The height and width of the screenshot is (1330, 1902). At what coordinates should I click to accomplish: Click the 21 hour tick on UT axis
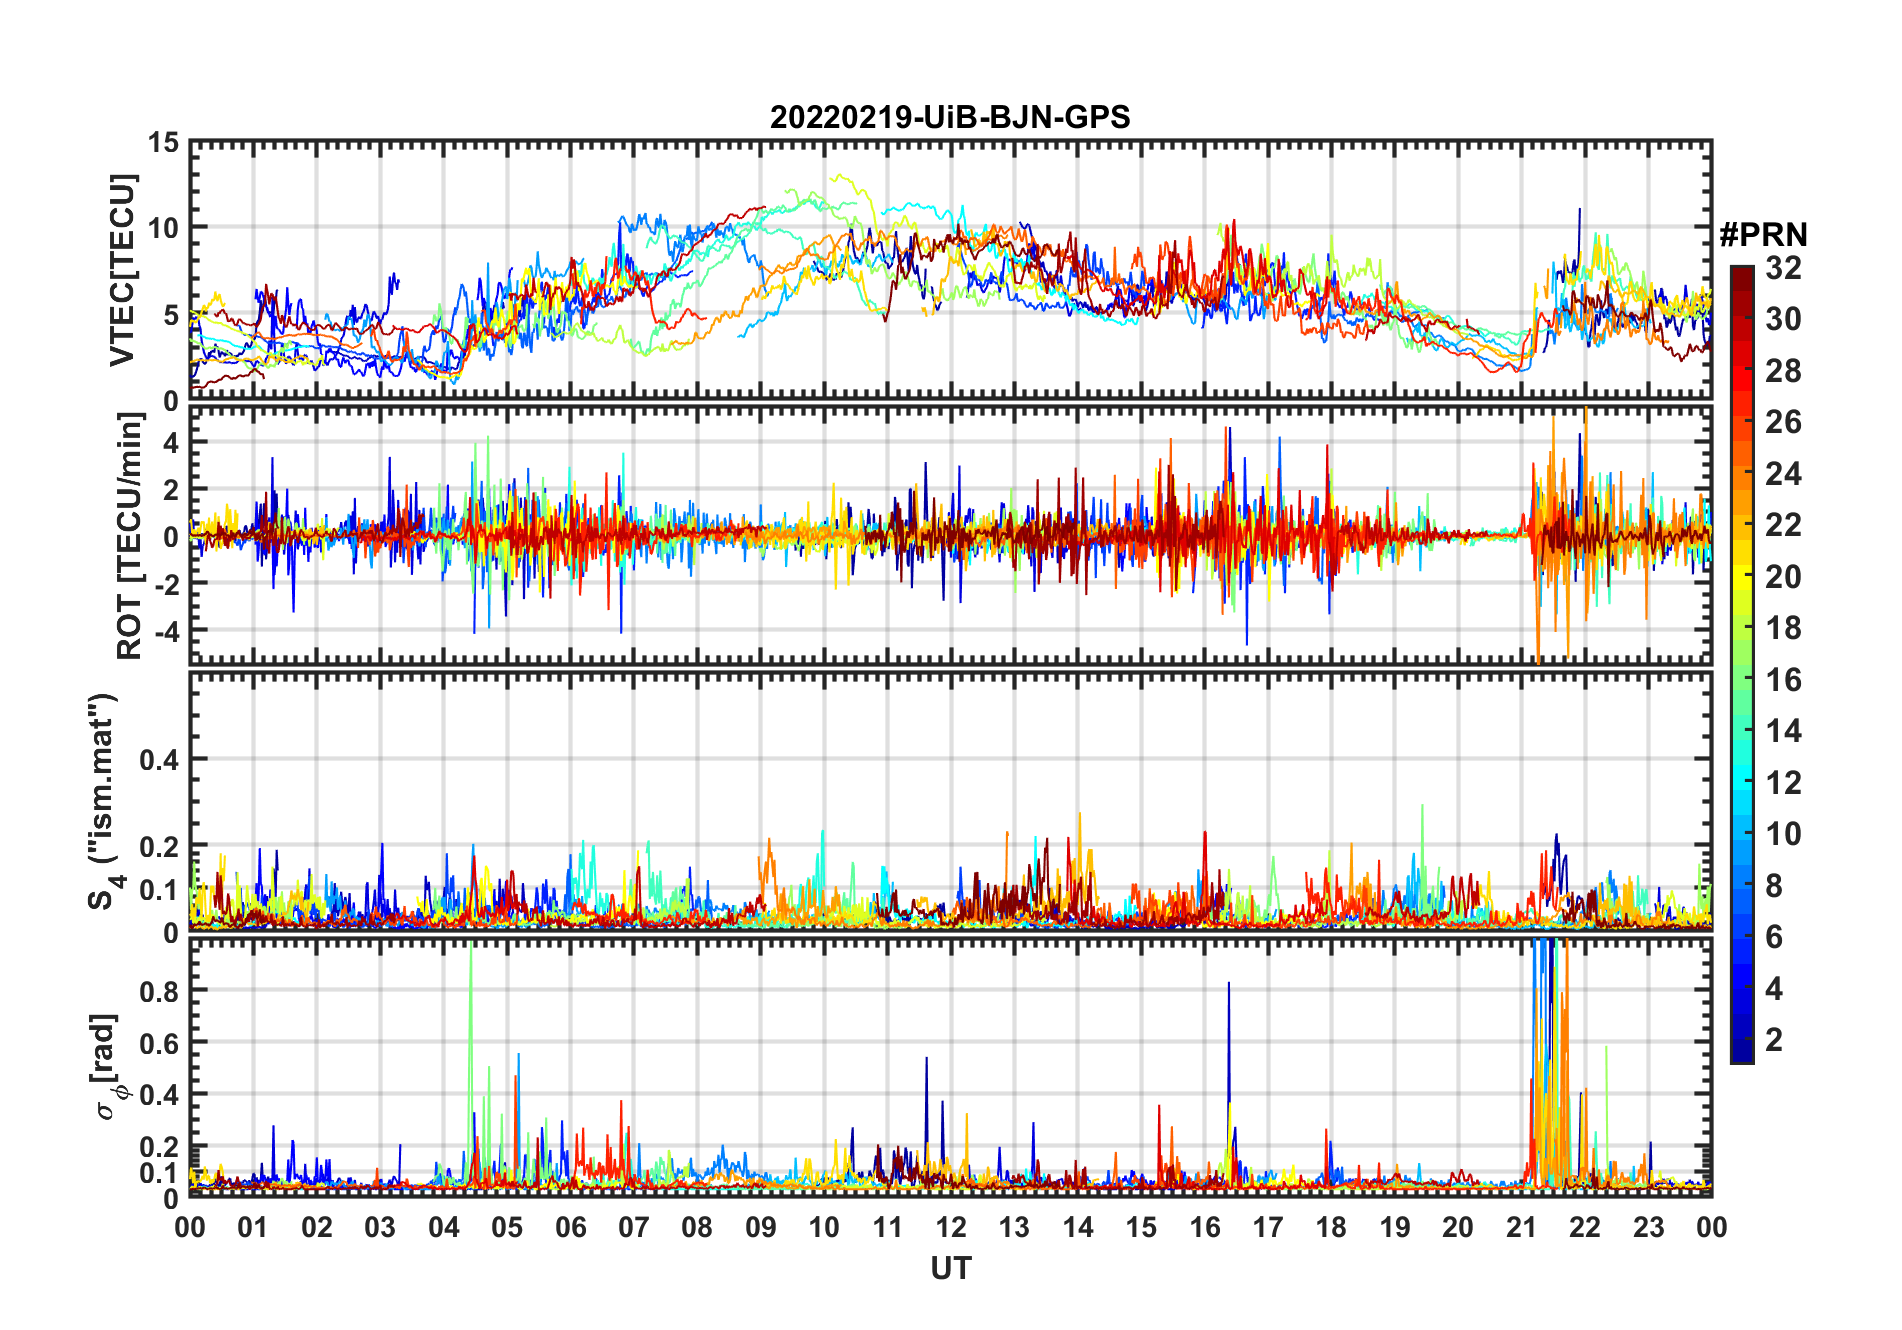[1521, 1227]
